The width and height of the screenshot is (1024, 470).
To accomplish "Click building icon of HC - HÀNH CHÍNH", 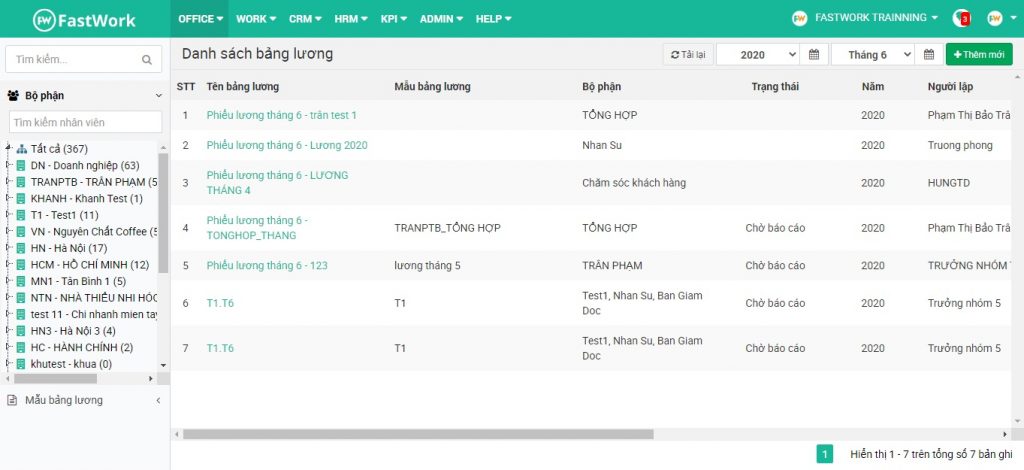I will click(21, 347).
